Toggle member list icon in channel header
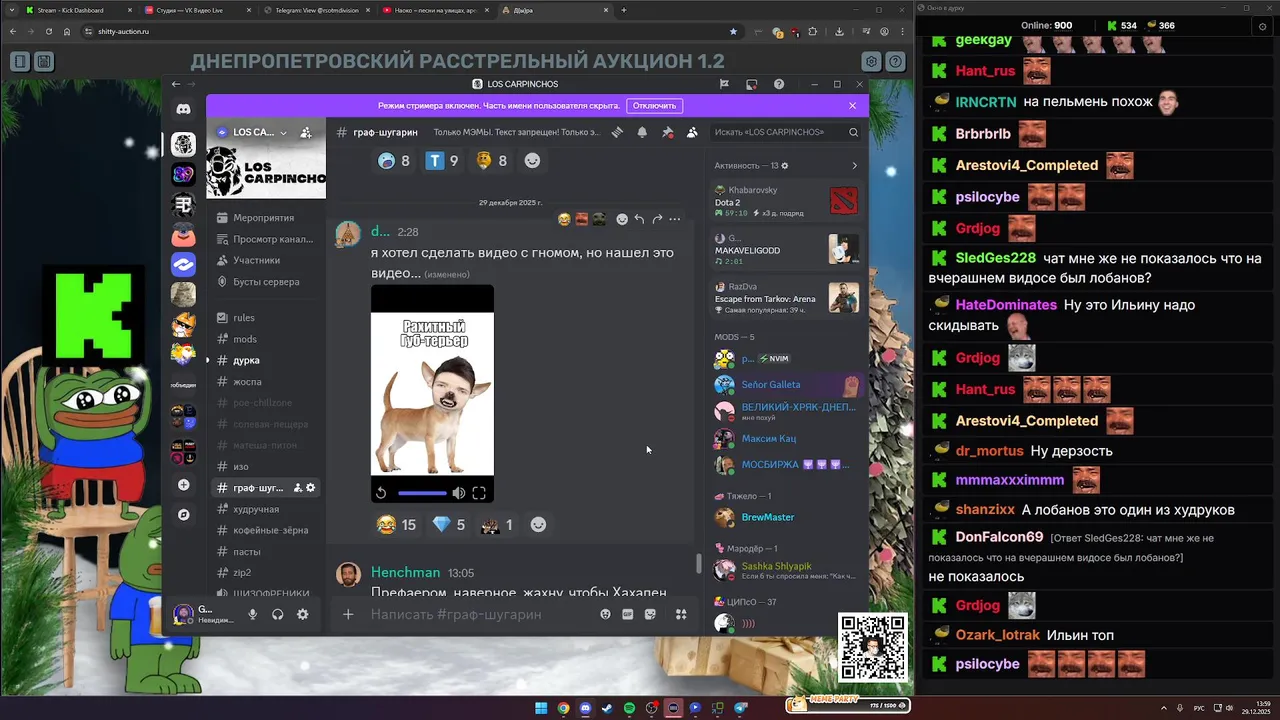Image resolution: width=1280 pixels, height=720 pixels. pos(692,132)
